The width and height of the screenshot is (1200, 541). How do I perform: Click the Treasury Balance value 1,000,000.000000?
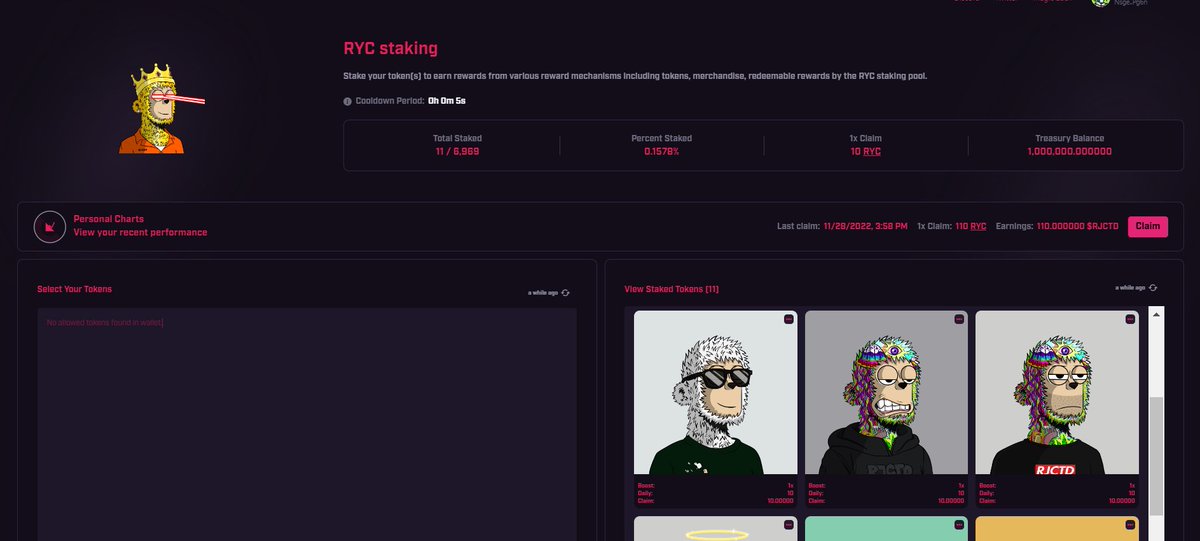(x=1069, y=151)
